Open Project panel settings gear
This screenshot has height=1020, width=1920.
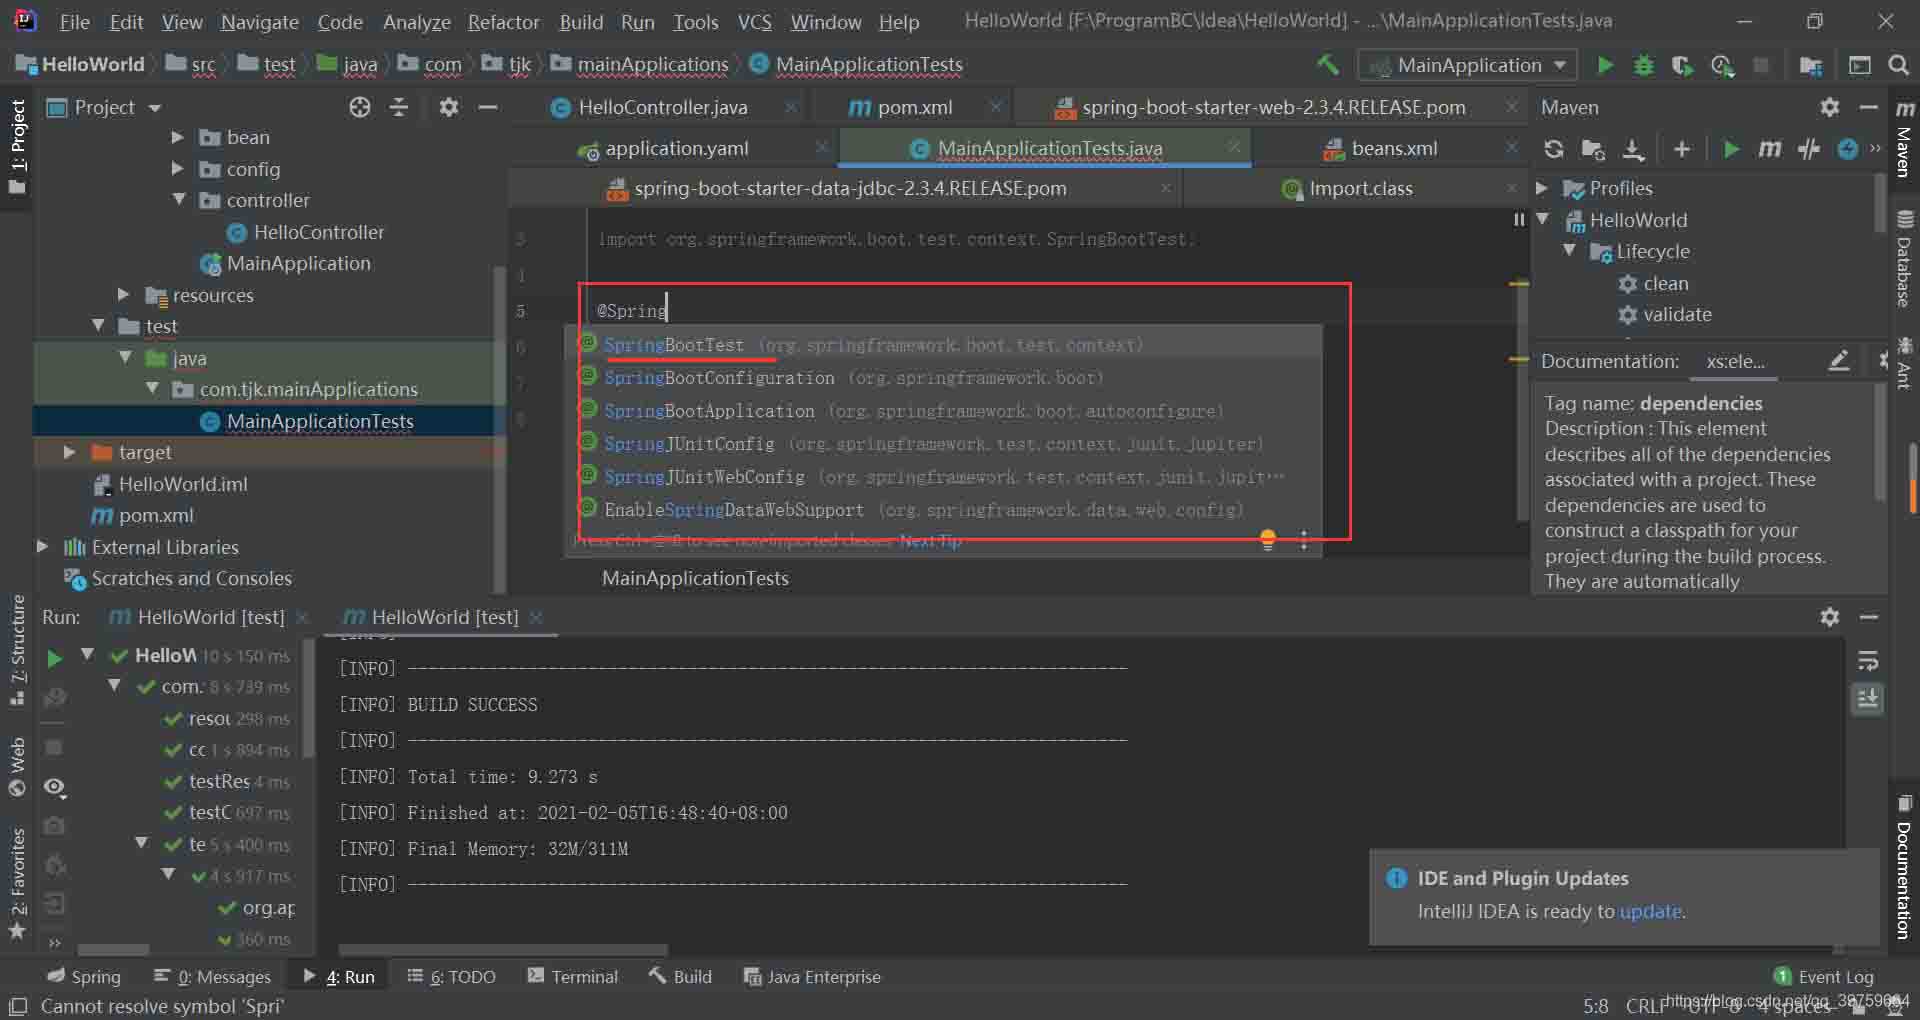(449, 107)
